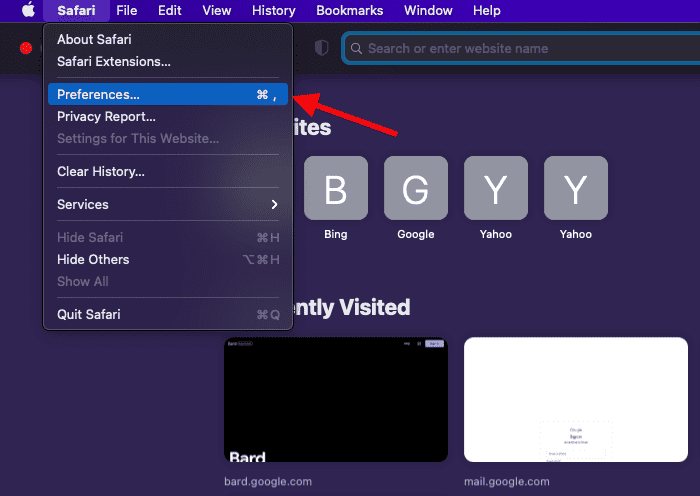Click the search magnifier icon in address bar
The width and height of the screenshot is (700, 496).
[x=355, y=48]
